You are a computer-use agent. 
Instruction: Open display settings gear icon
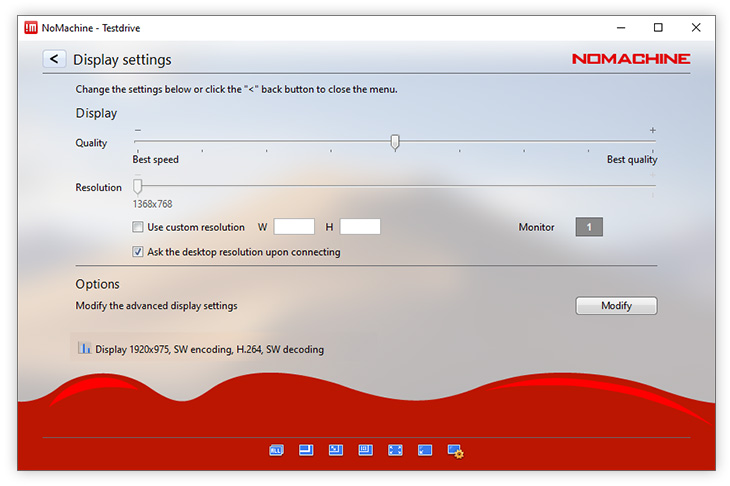click(455, 451)
